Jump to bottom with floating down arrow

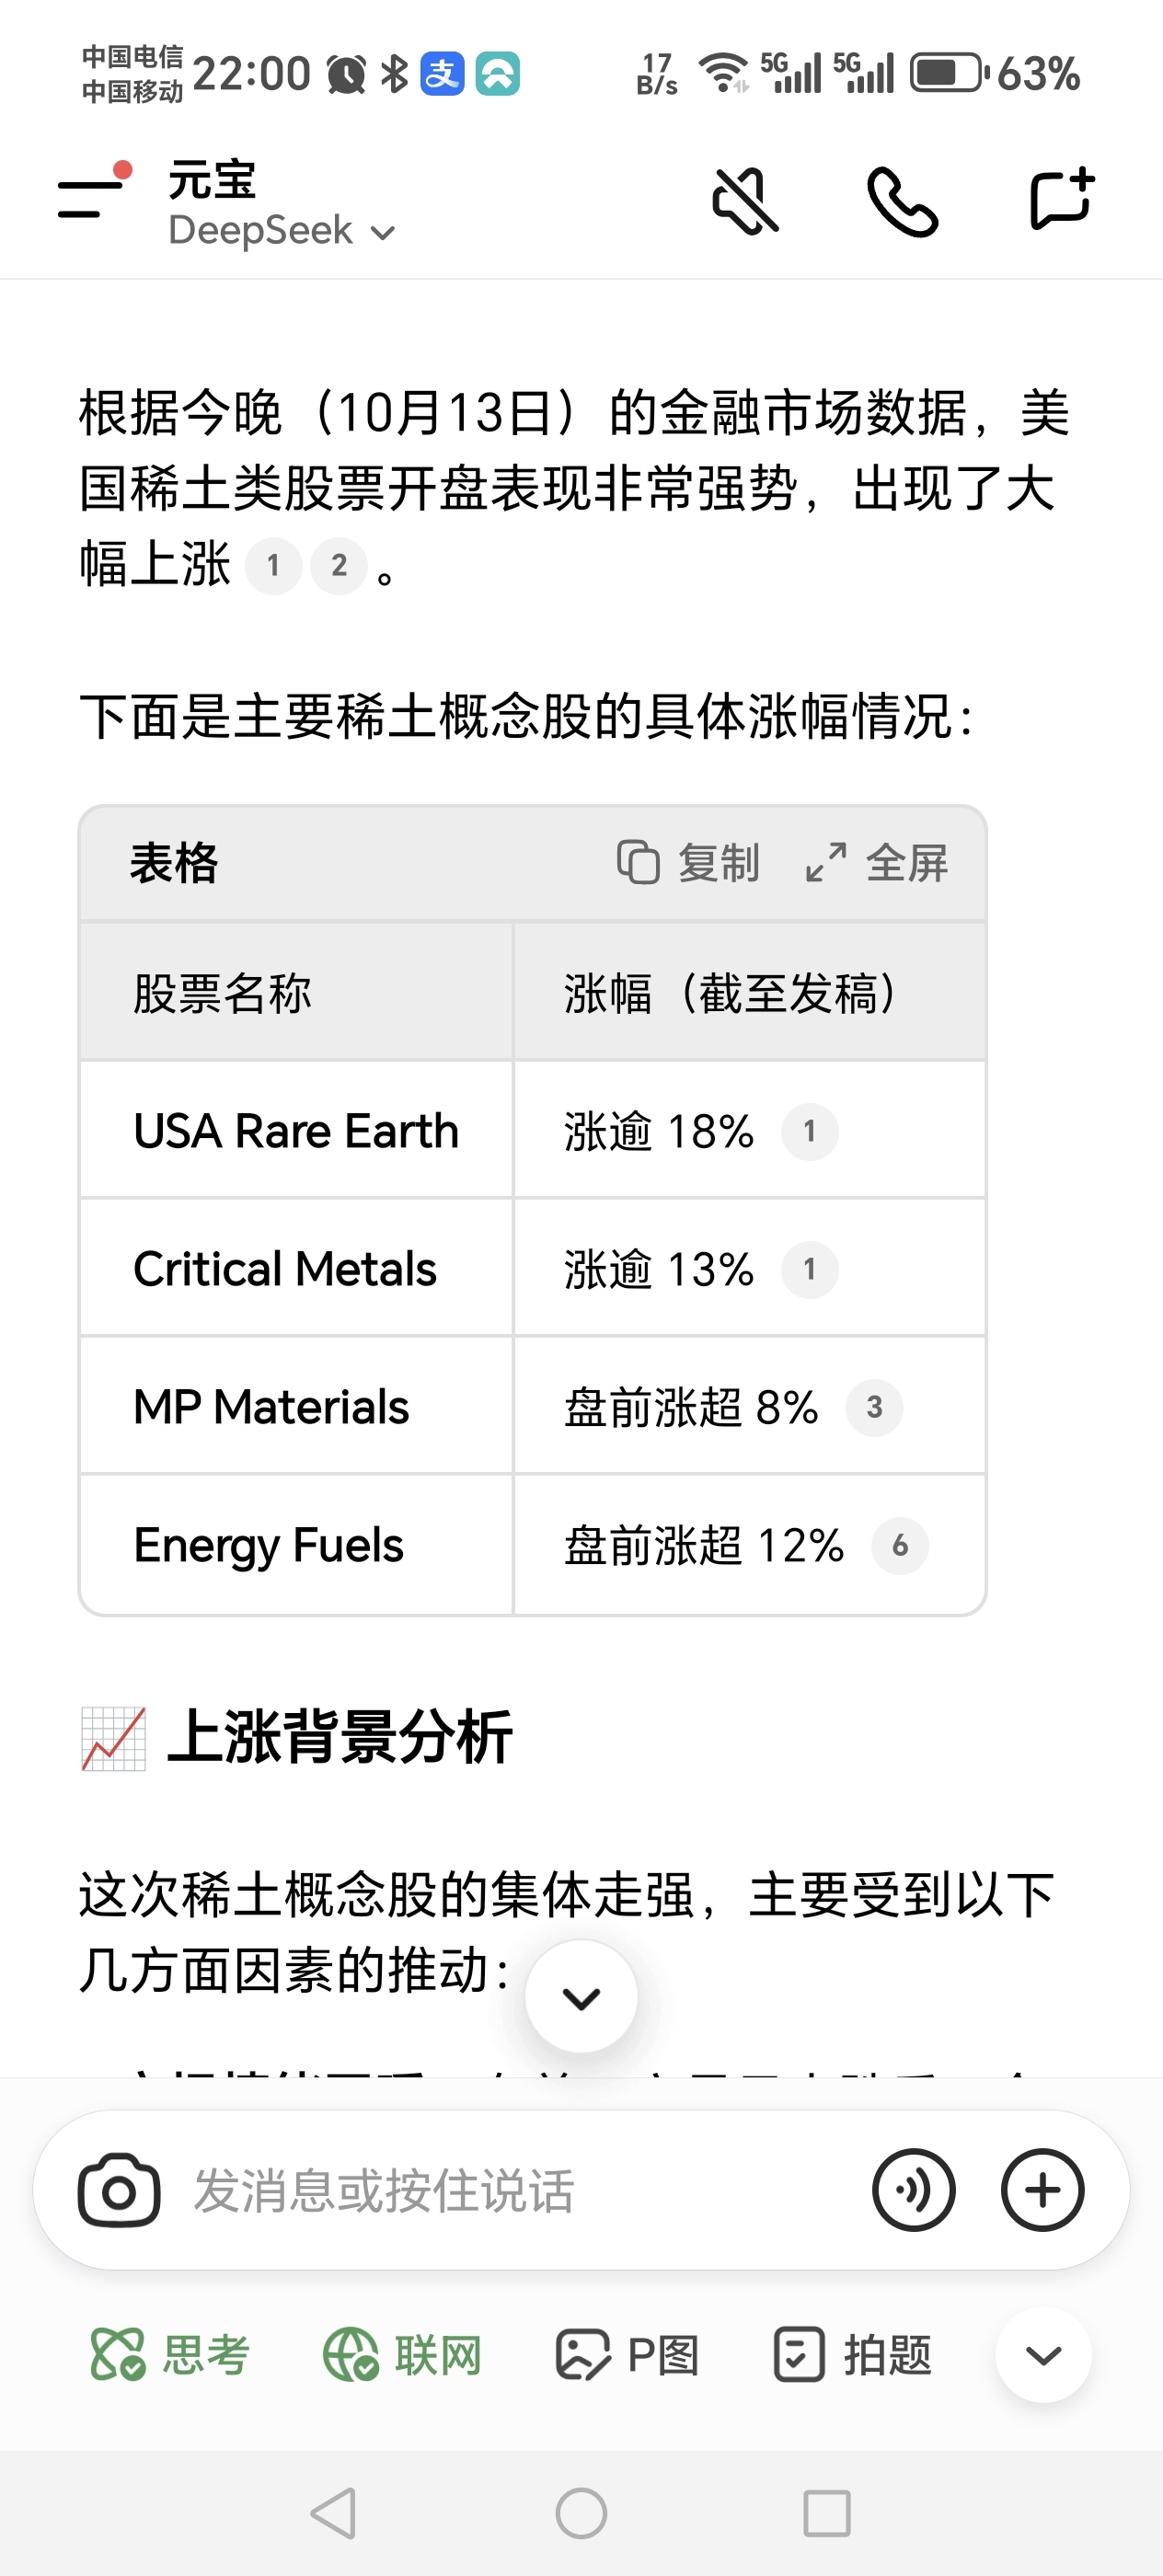point(581,1996)
